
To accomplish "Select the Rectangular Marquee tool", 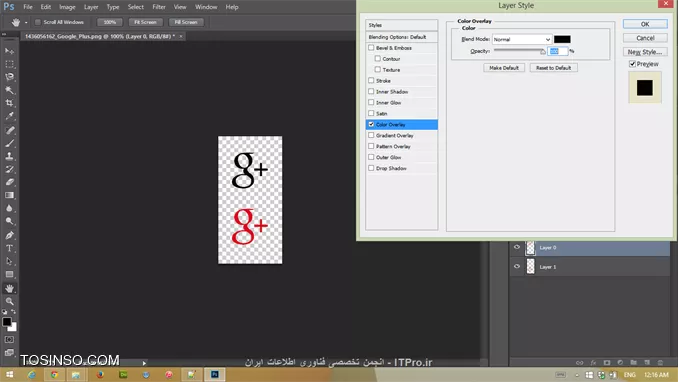I will pos(9,64).
